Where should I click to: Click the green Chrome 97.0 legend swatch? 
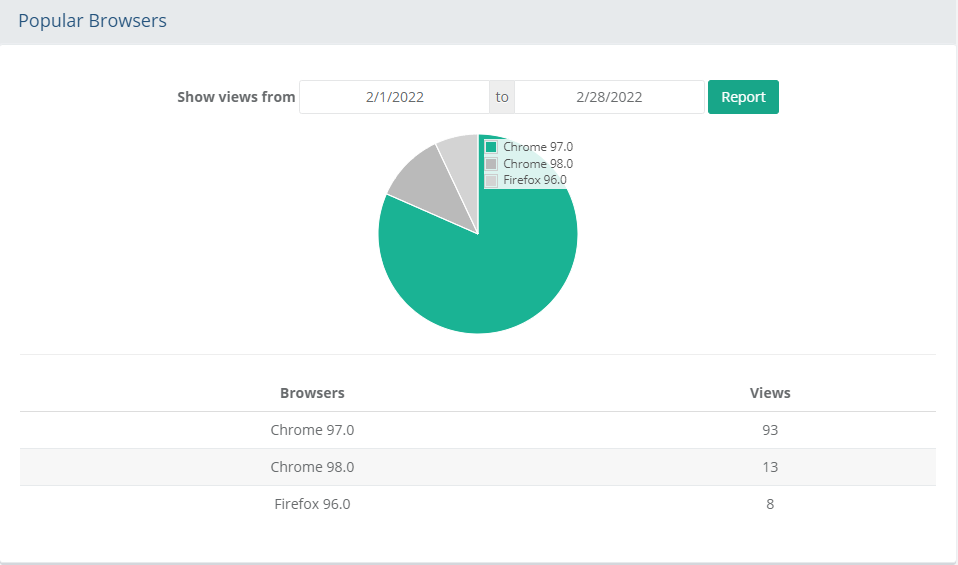click(491, 147)
